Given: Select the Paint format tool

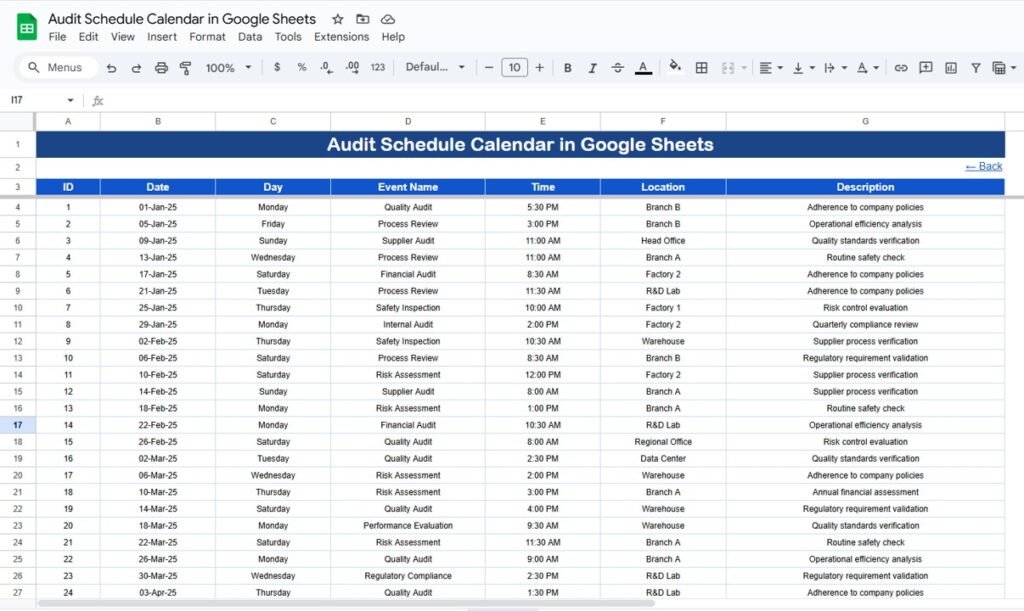Looking at the screenshot, I should pos(186,67).
